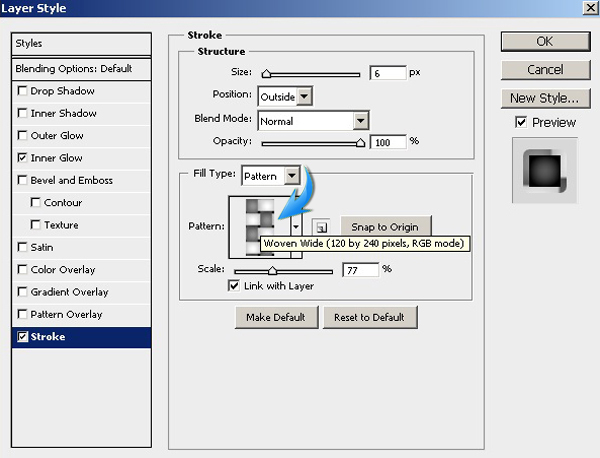Click the Size px input field
The width and height of the screenshot is (600, 458).
tap(387, 73)
